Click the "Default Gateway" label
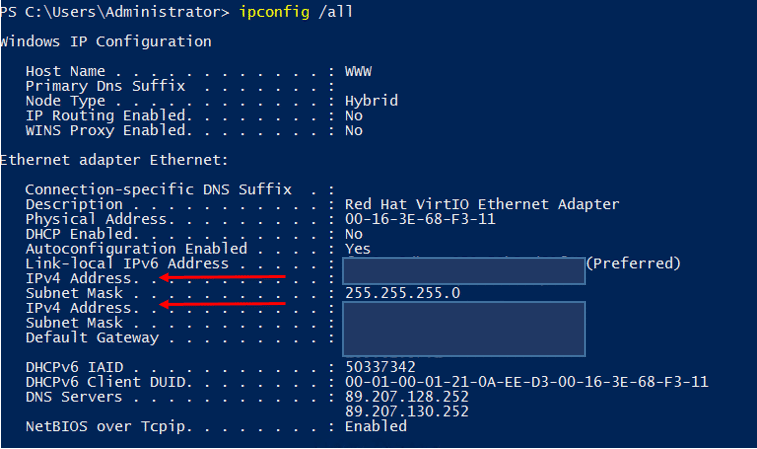The height and width of the screenshot is (449, 757). pyautogui.click(x=92, y=337)
